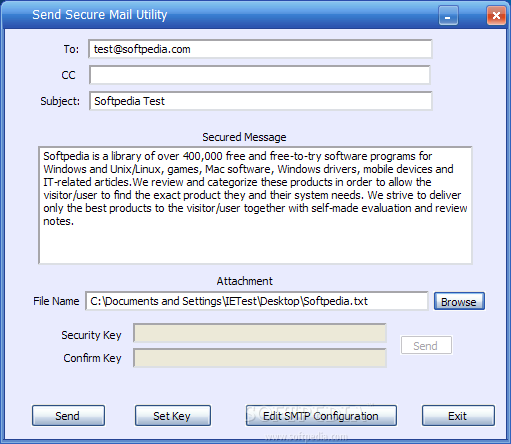Exit the mail utility
Viewport: 511px width, 444px height.
[x=458, y=416]
